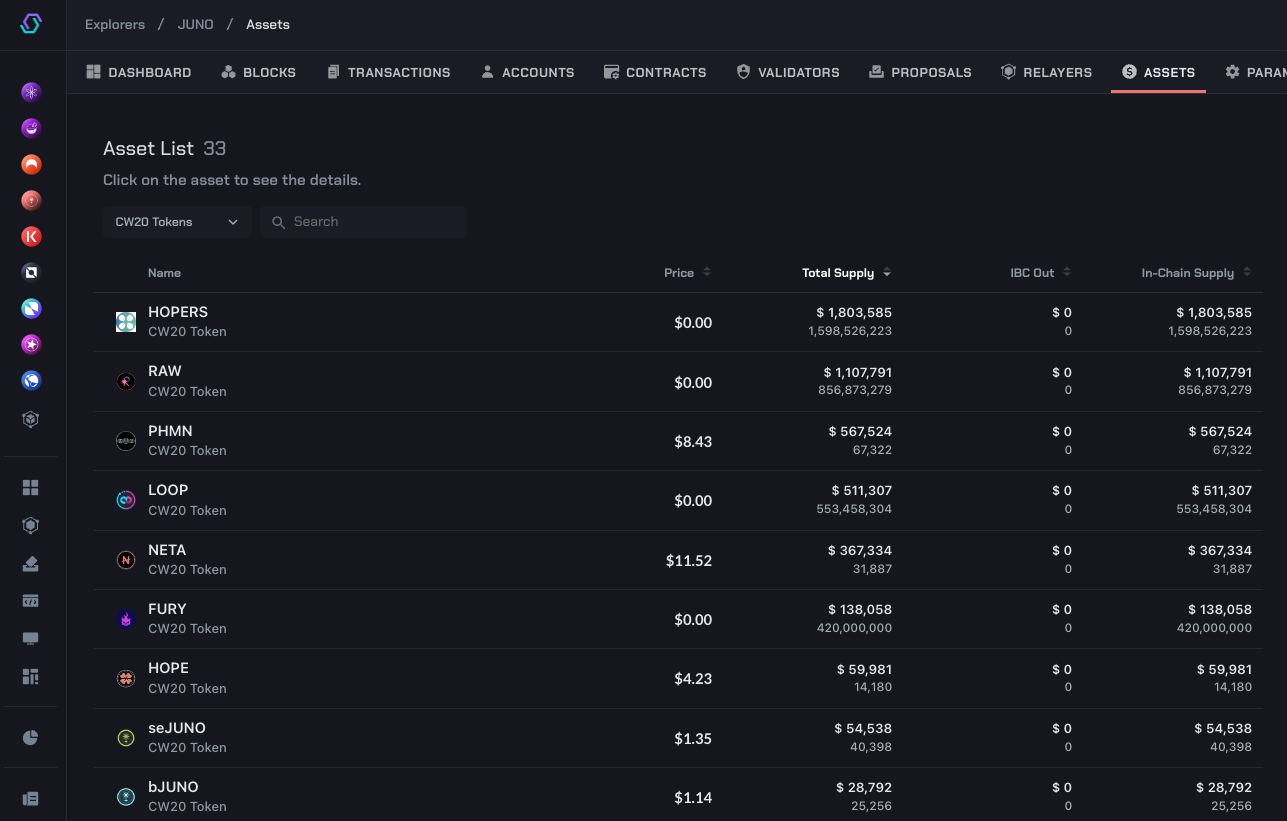Open the HOPERS asset details
This screenshot has width=1287, height=821.
pos(678,322)
